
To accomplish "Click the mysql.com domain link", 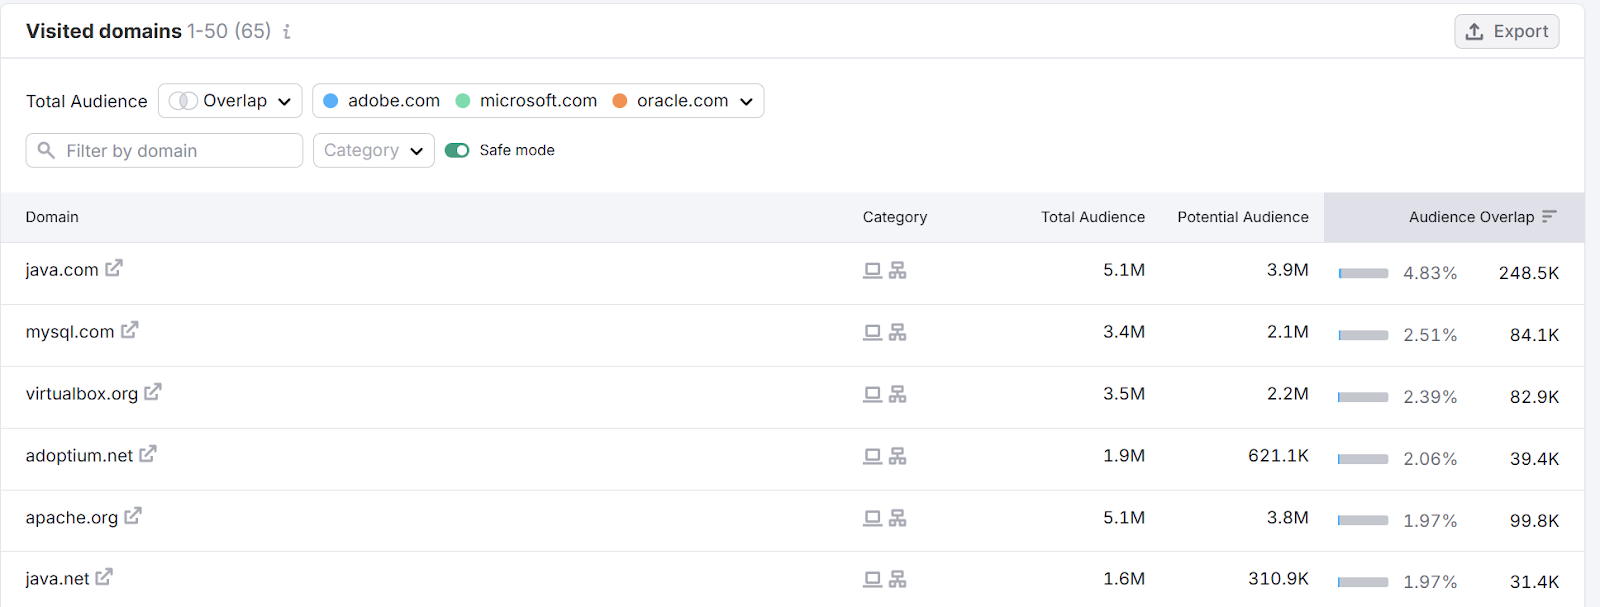I will pyautogui.click(x=70, y=332).
